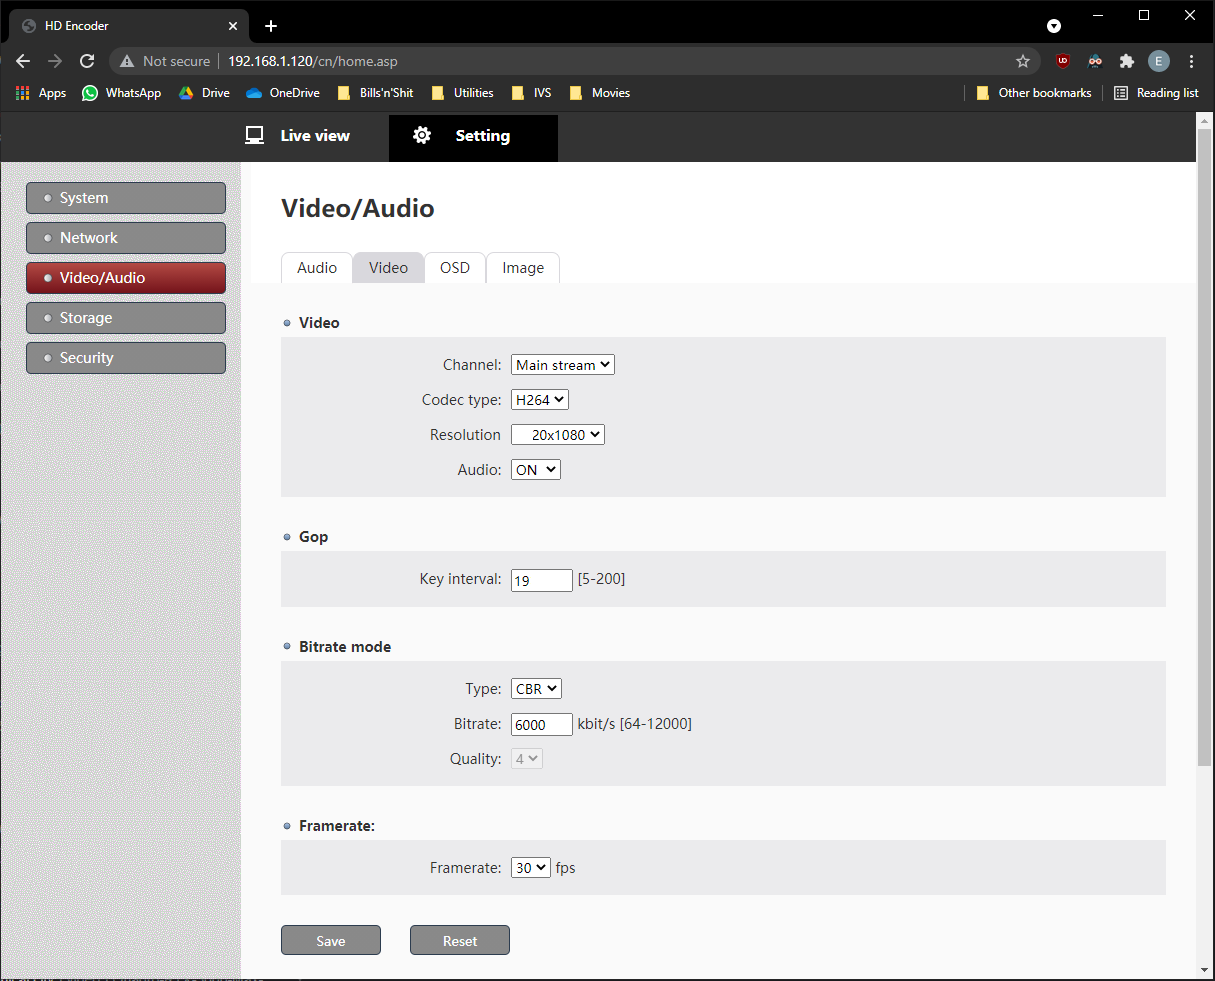Select the Video tab
1215x981 pixels.
point(388,268)
